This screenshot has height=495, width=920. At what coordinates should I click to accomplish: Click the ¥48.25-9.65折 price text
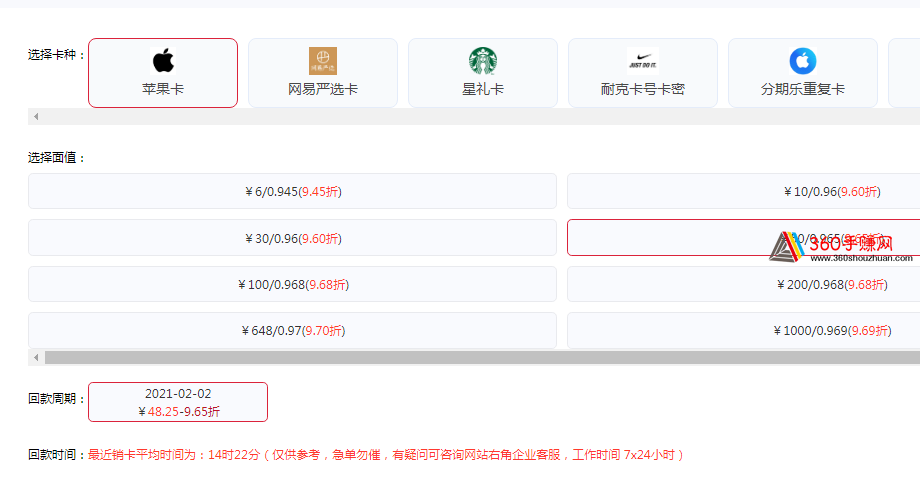tap(179, 411)
